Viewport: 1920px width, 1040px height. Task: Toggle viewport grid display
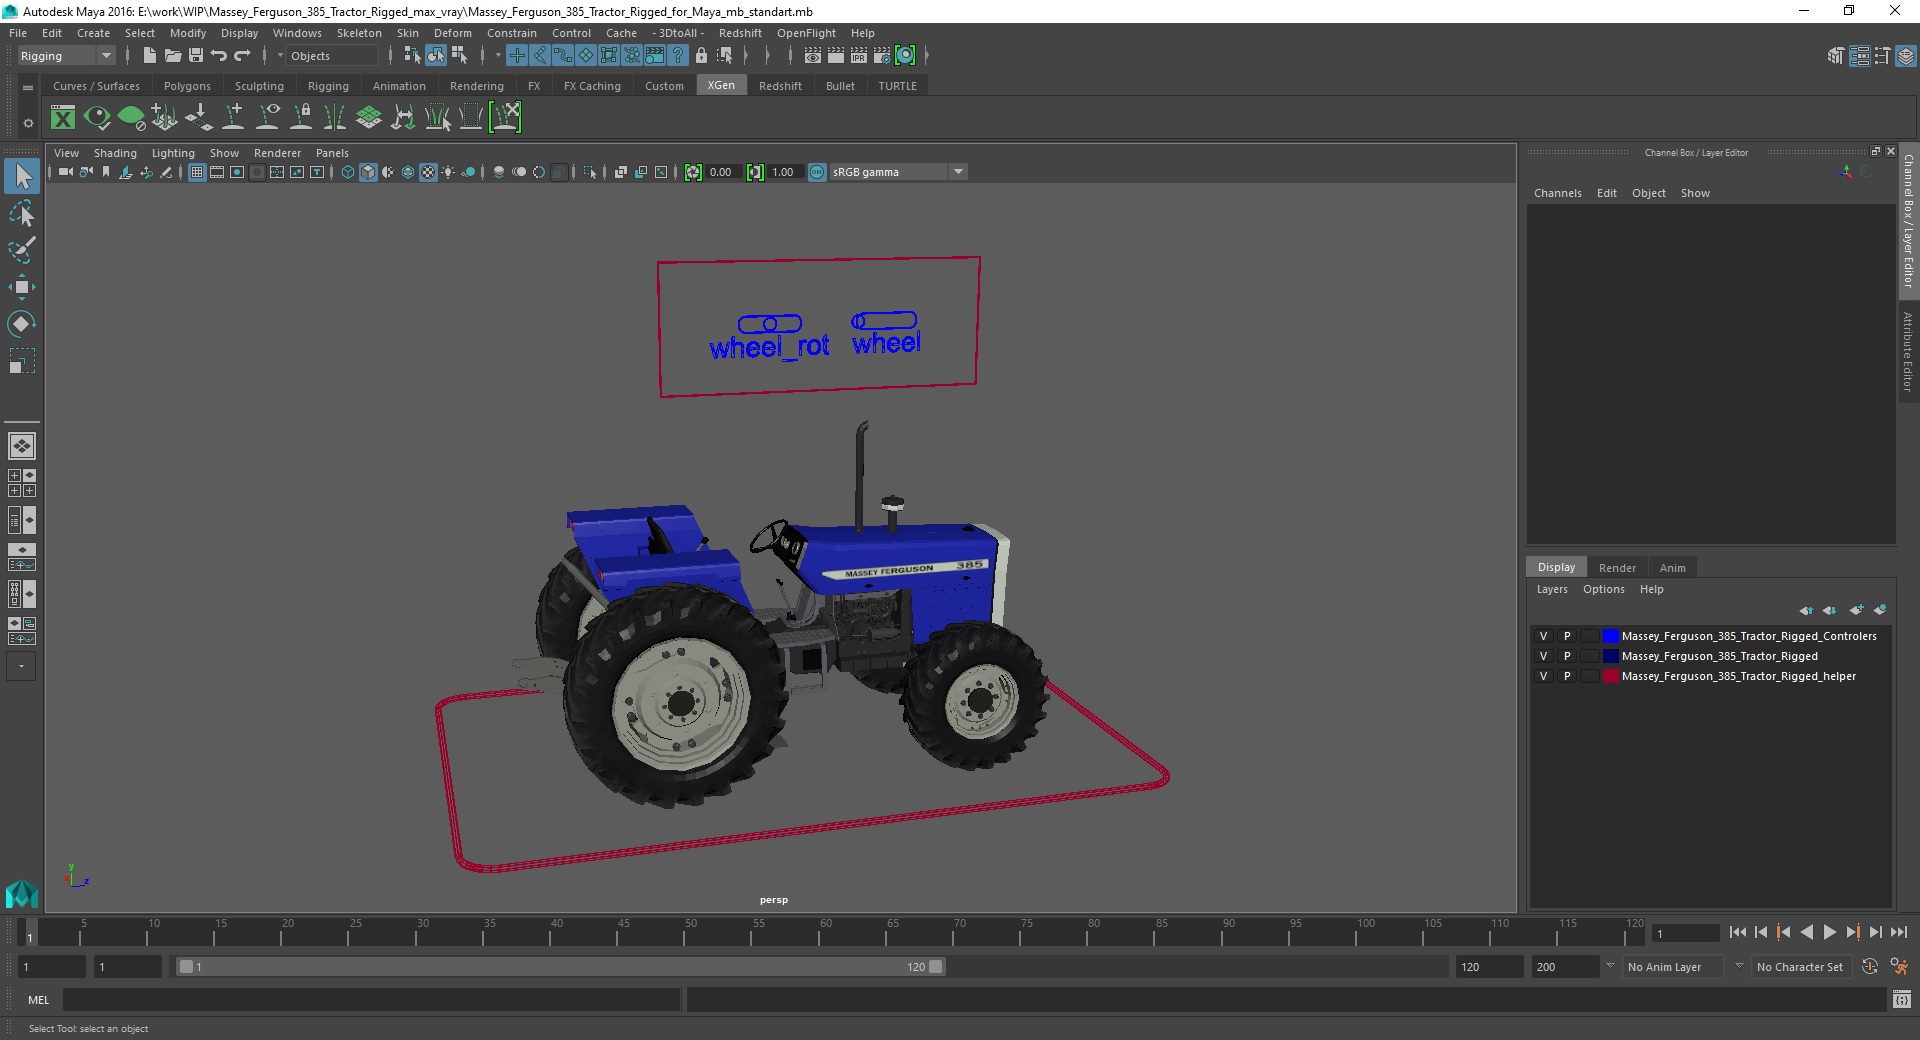(197, 172)
